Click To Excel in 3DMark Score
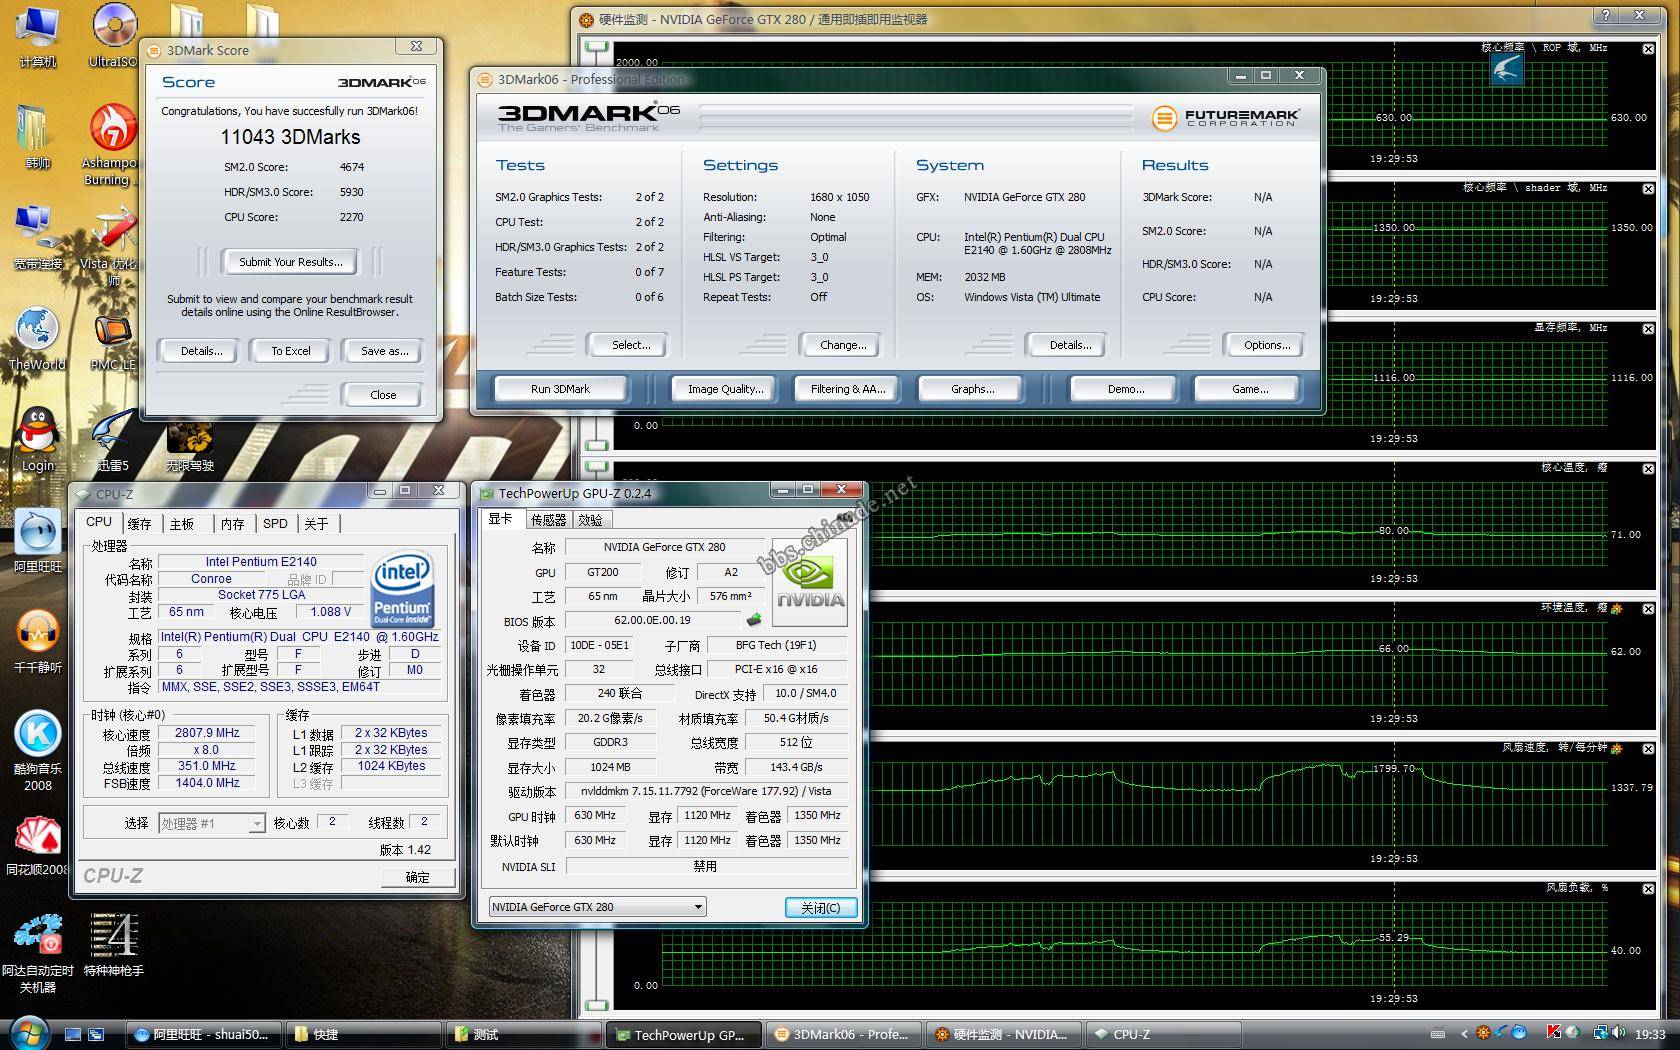Viewport: 1680px width, 1050px height. pos(291,351)
